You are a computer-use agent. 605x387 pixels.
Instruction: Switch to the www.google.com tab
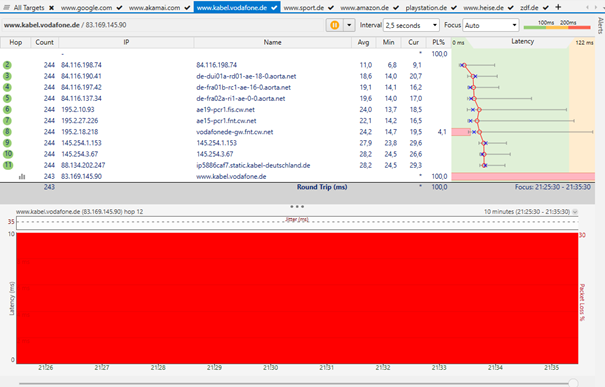click(86, 7)
